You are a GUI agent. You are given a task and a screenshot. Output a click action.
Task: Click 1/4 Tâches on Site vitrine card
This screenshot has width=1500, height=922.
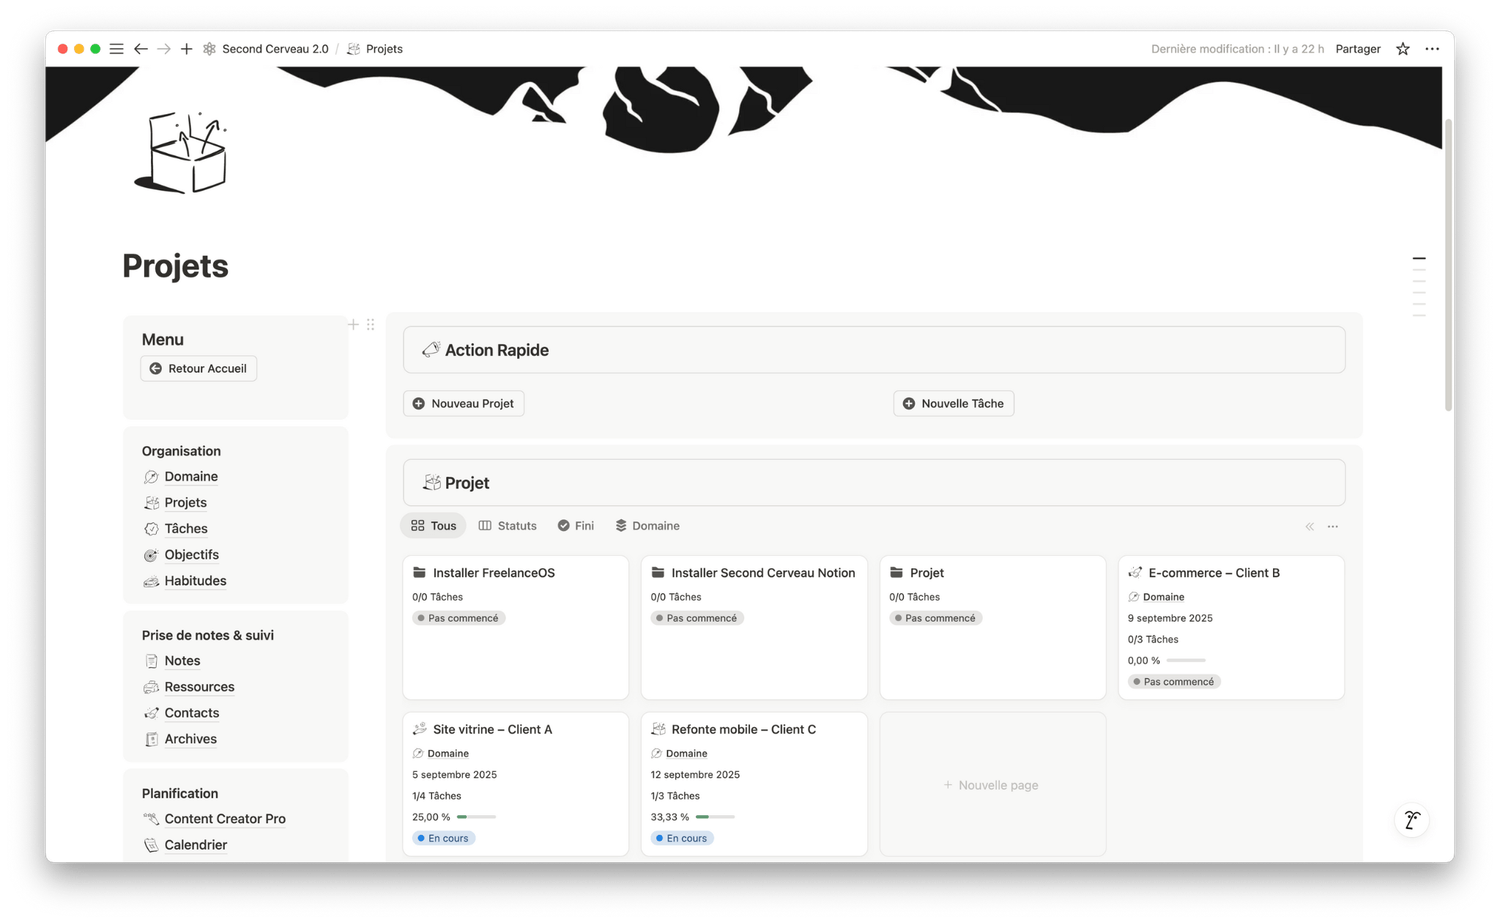pyautogui.click(x=437, y=796)
